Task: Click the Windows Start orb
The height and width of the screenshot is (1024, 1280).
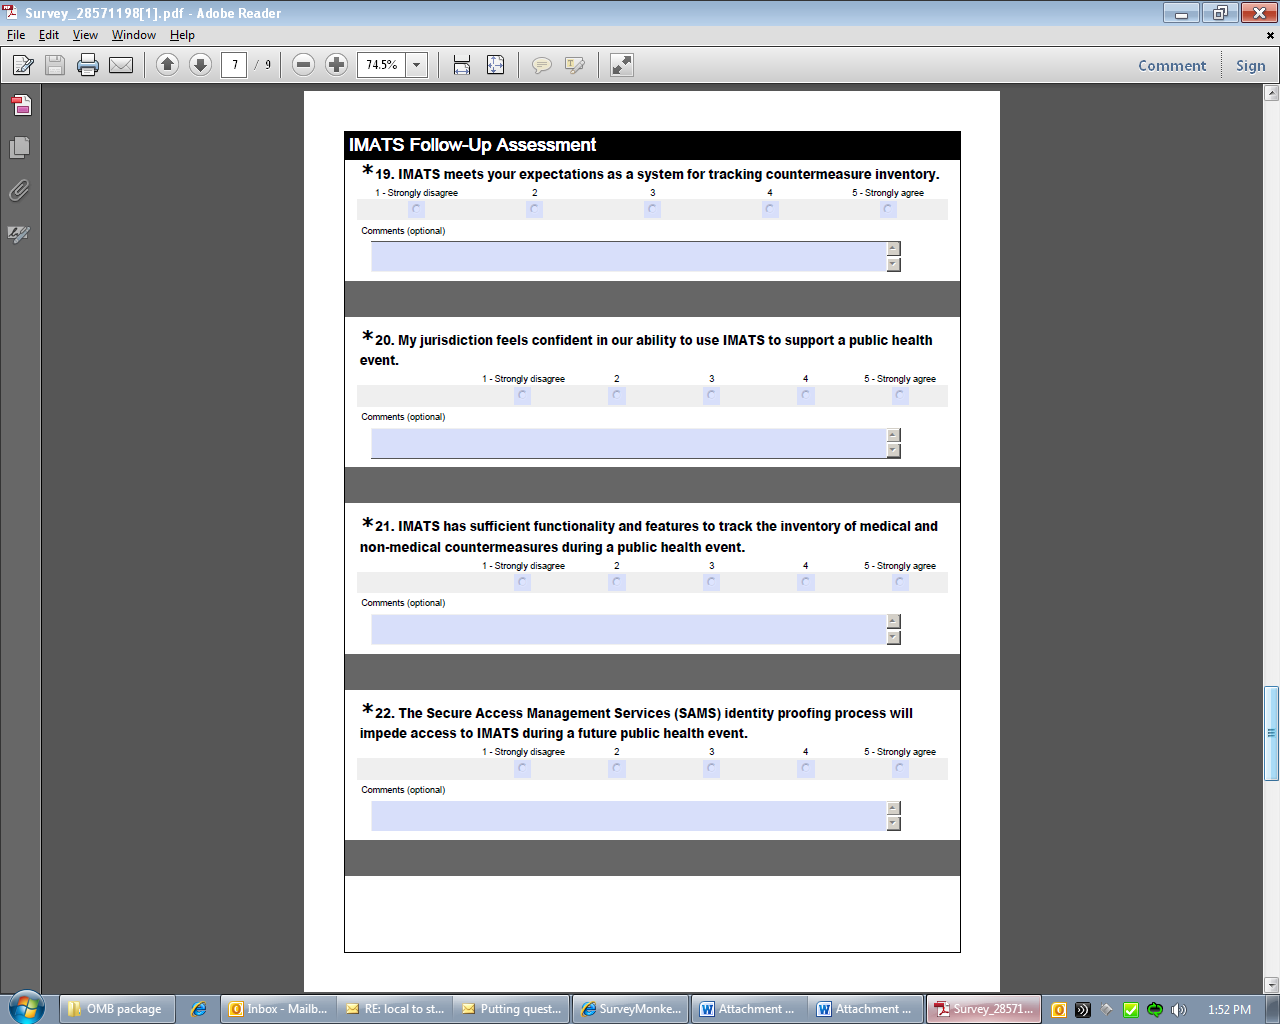Action: pyautogui.click(x=27, y=1007)
